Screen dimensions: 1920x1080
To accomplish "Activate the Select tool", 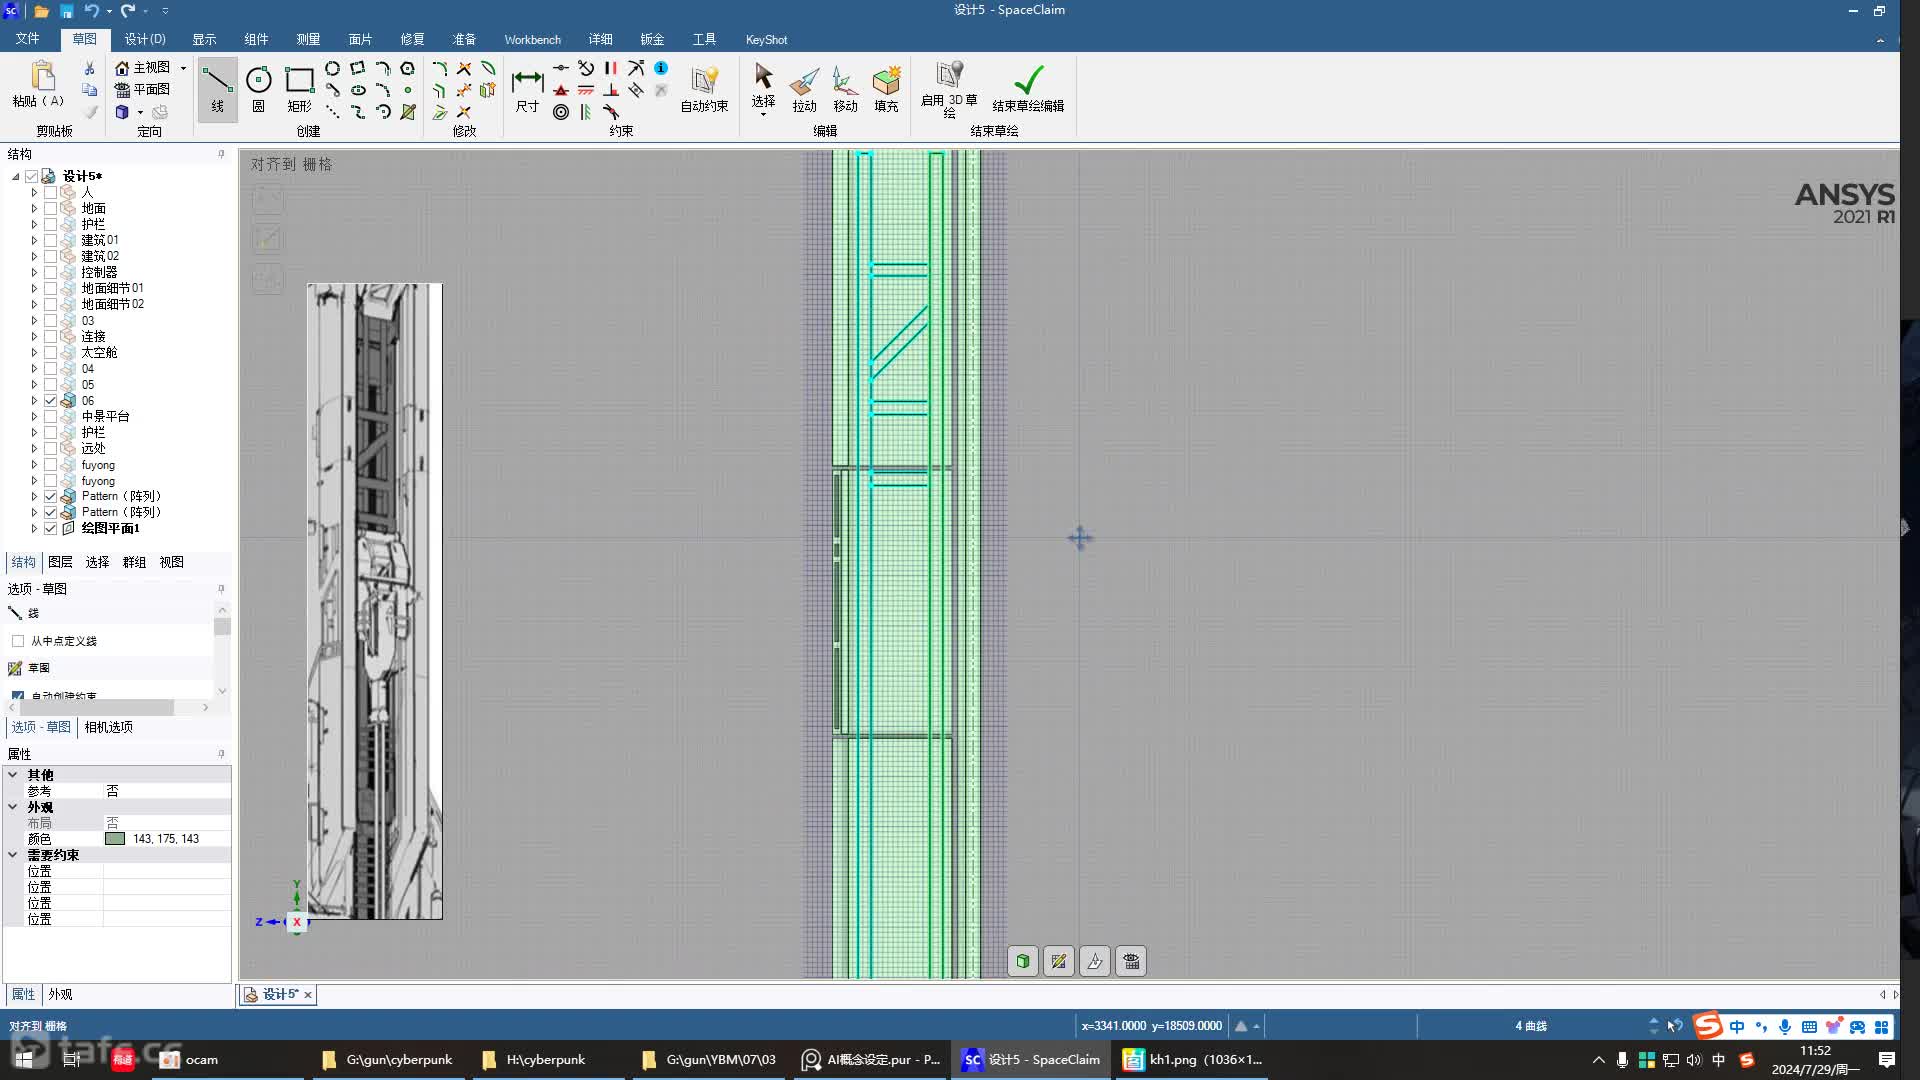I will pos(763,88).
